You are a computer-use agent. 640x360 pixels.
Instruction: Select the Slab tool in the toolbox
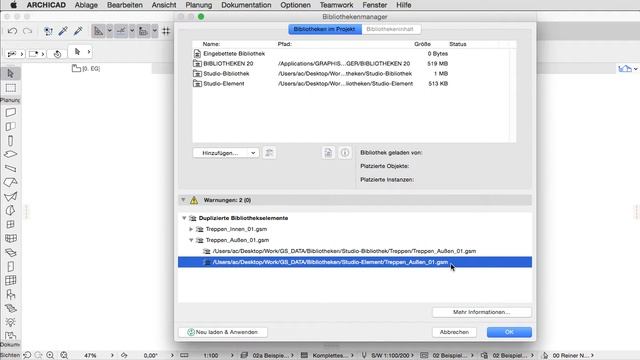pos(11,154)
